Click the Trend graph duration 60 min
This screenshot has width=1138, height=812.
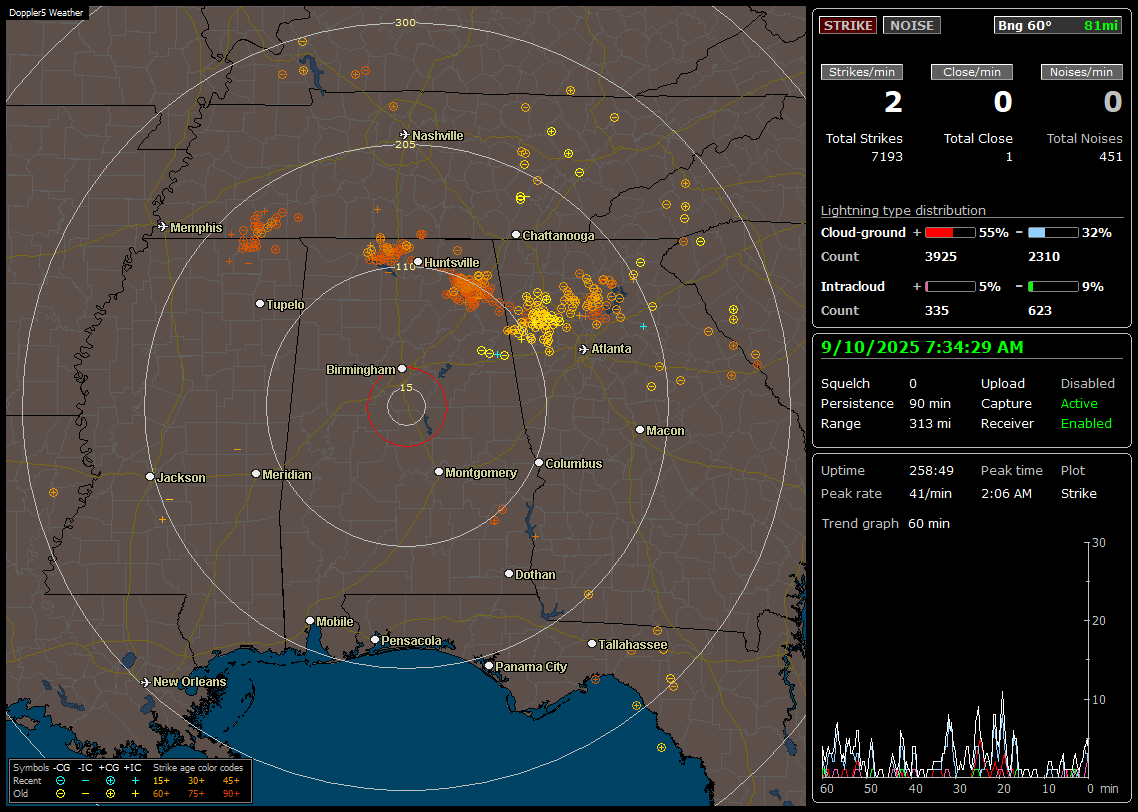929,524
